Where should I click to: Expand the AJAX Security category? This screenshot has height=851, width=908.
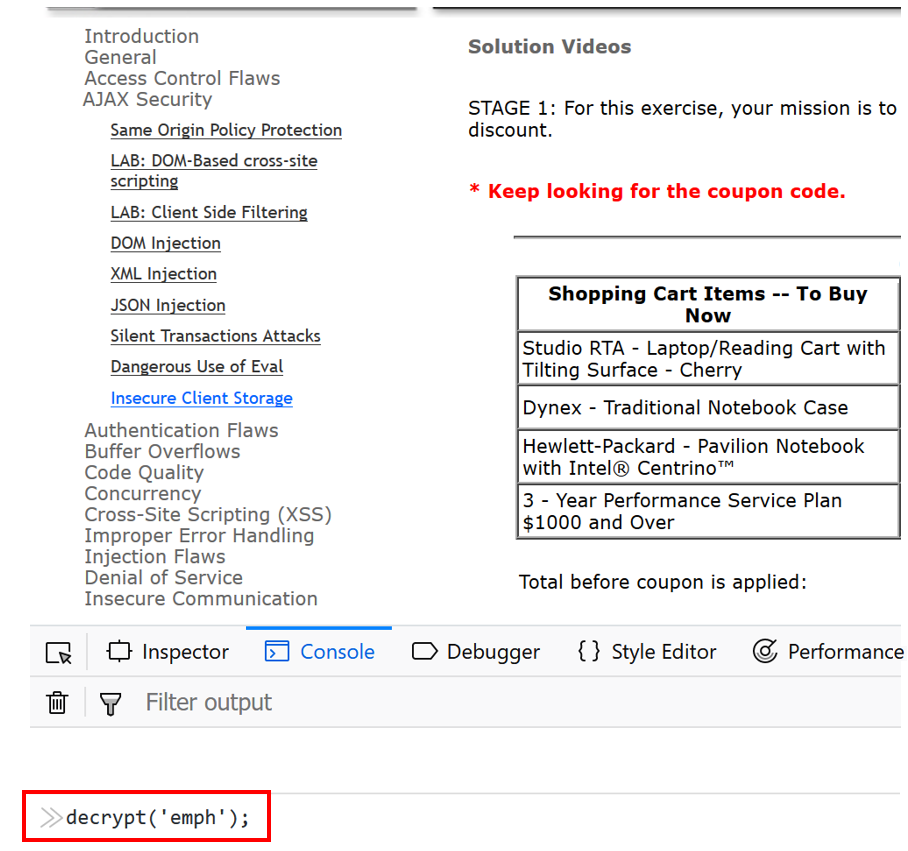tap(147, 99)
